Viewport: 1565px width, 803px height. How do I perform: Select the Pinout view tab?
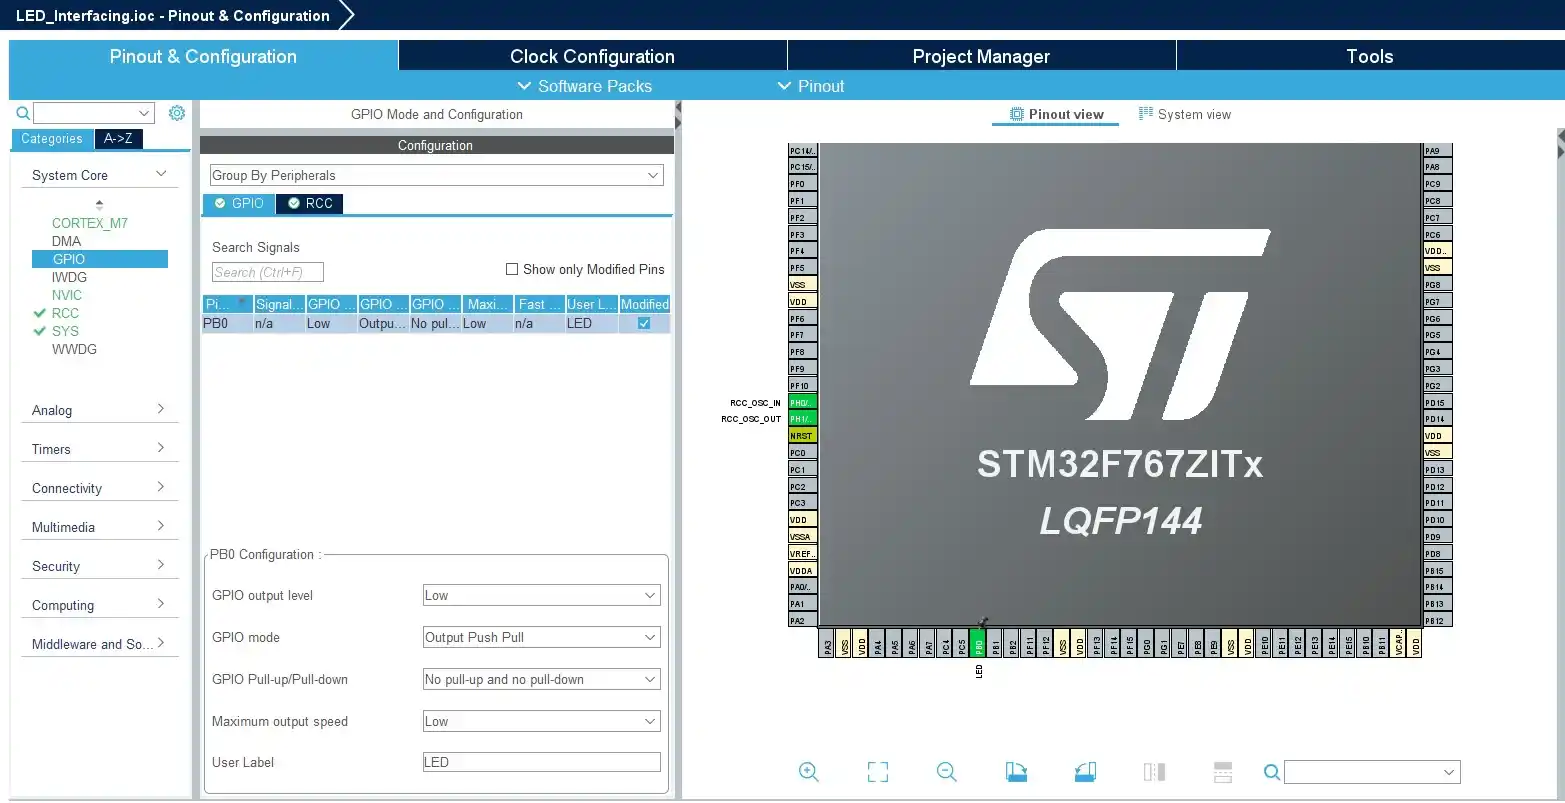(x=1057, y=114)
